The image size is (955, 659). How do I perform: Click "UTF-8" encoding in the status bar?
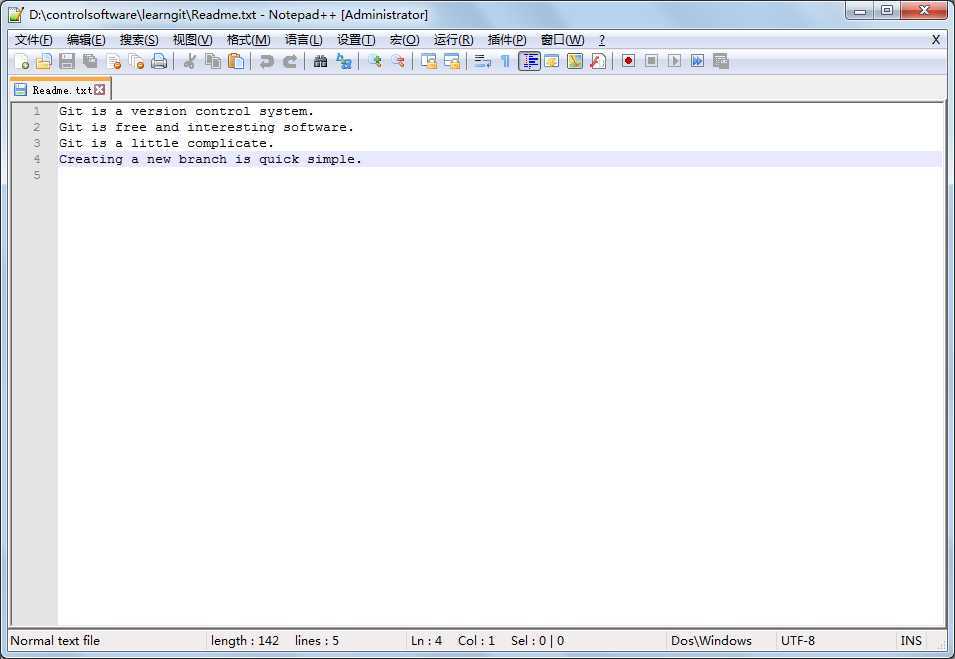pos(798,641)
